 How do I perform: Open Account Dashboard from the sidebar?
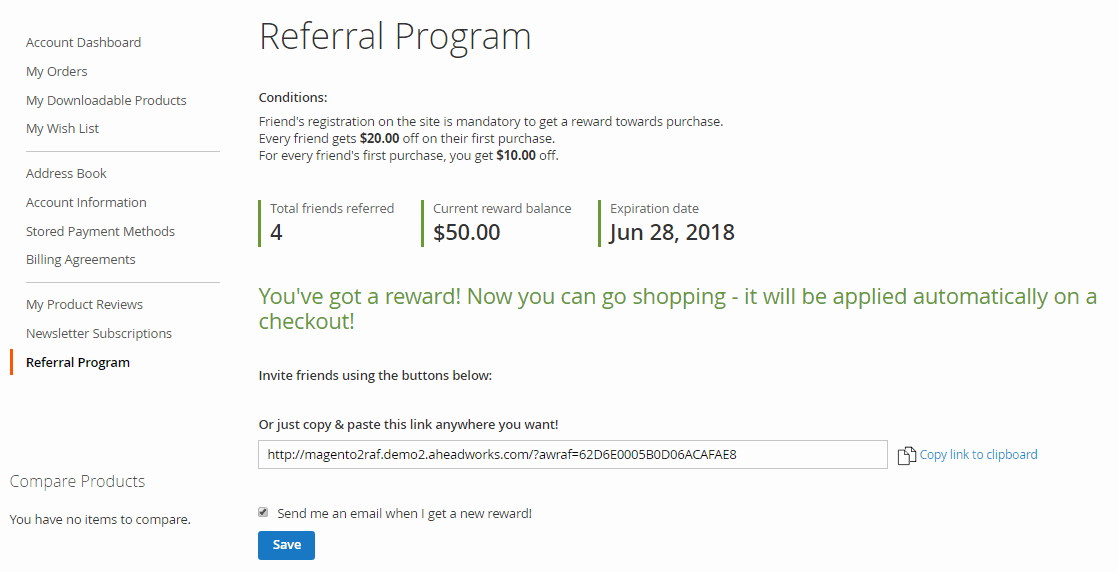coord(83,42)
